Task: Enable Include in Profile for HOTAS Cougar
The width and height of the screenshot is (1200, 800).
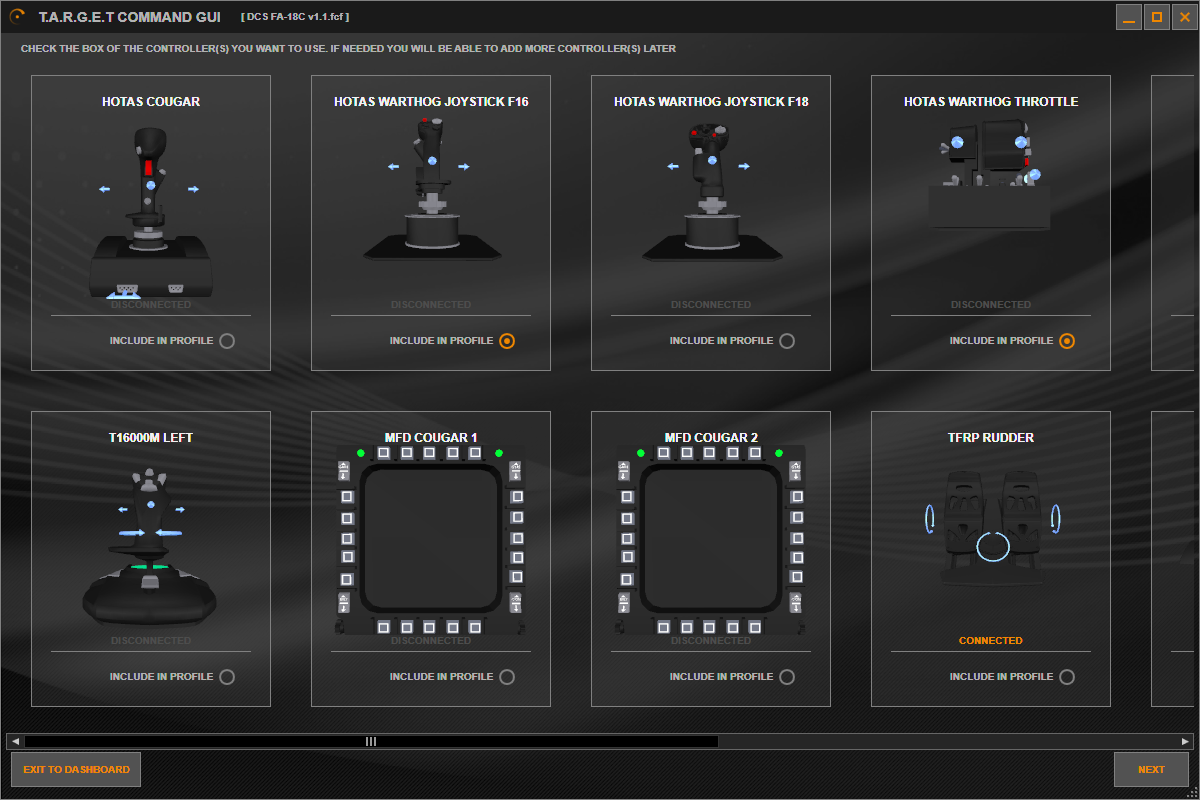Action: [x=227, y=341]
